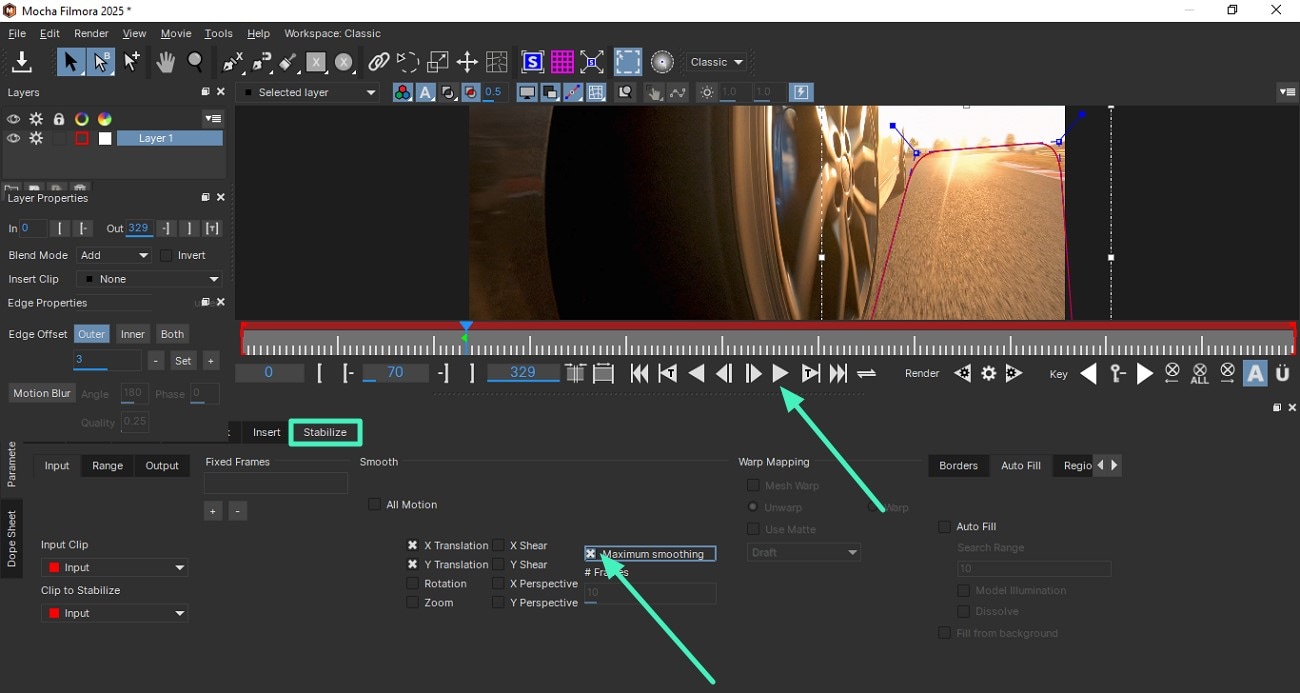Image resolution: width=1300 pixels, height=693 pixels.
Task: Enable the grid overlay icon in the toolbar
Action: coord(562,62)
